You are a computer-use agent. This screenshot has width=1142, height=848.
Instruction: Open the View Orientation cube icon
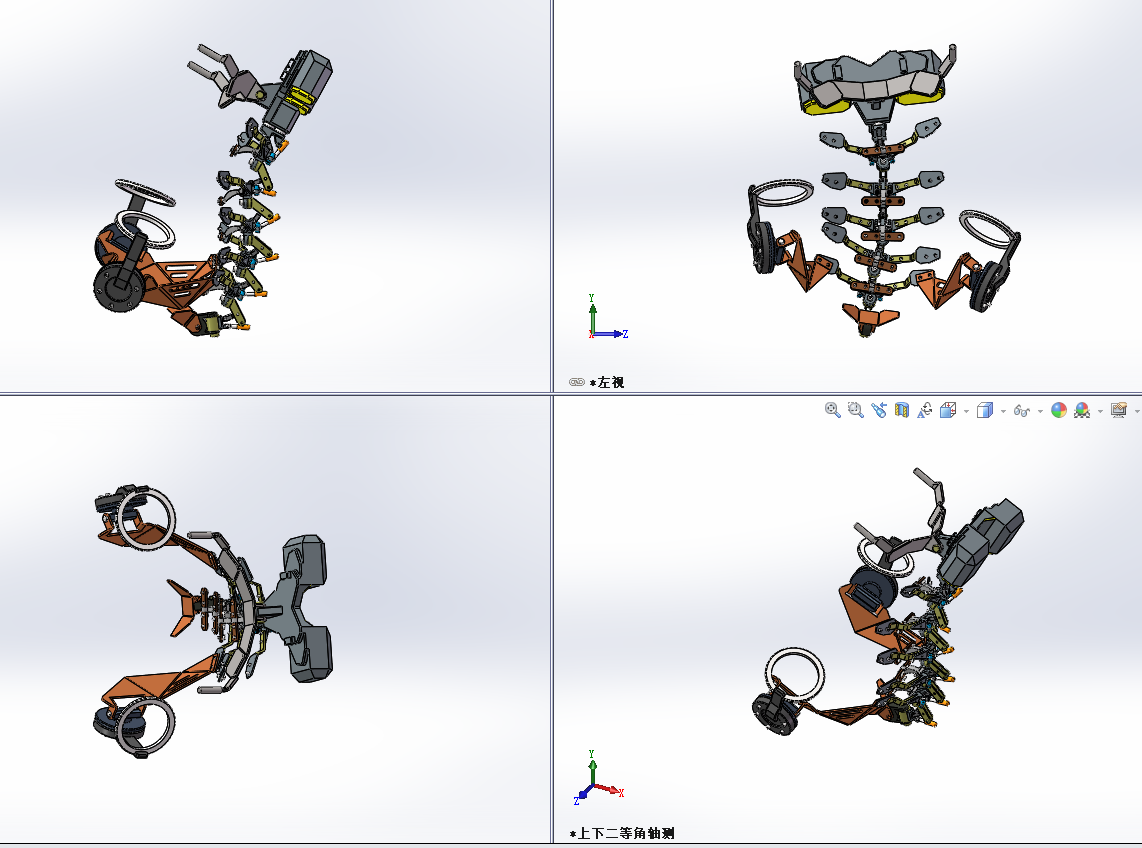pos(948,410)
